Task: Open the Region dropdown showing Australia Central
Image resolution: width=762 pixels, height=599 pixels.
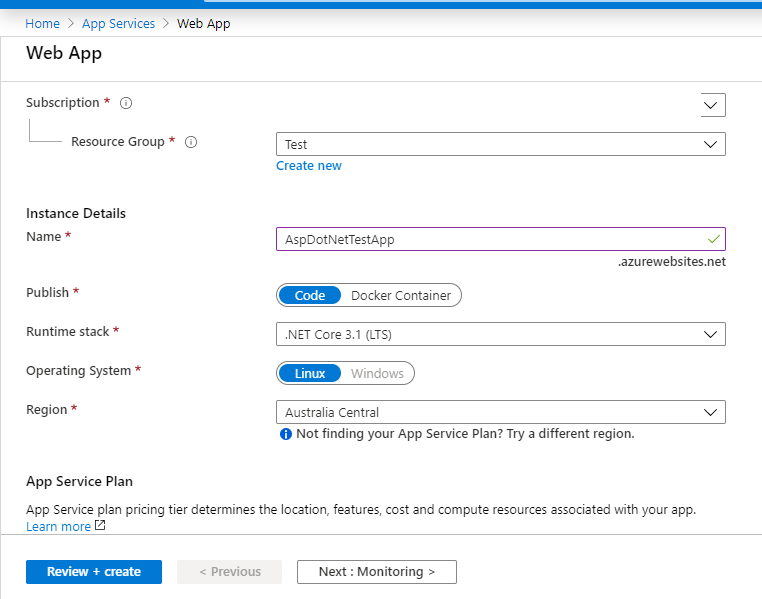Action: pos(501,412)
